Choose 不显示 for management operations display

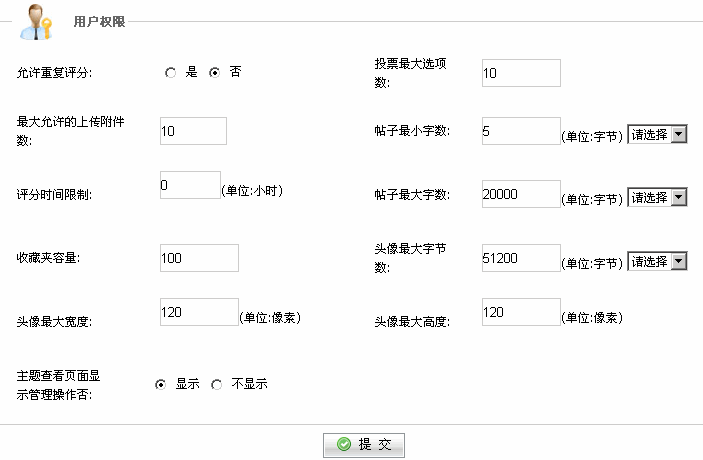pyautogui.click(x=217, y=384)
